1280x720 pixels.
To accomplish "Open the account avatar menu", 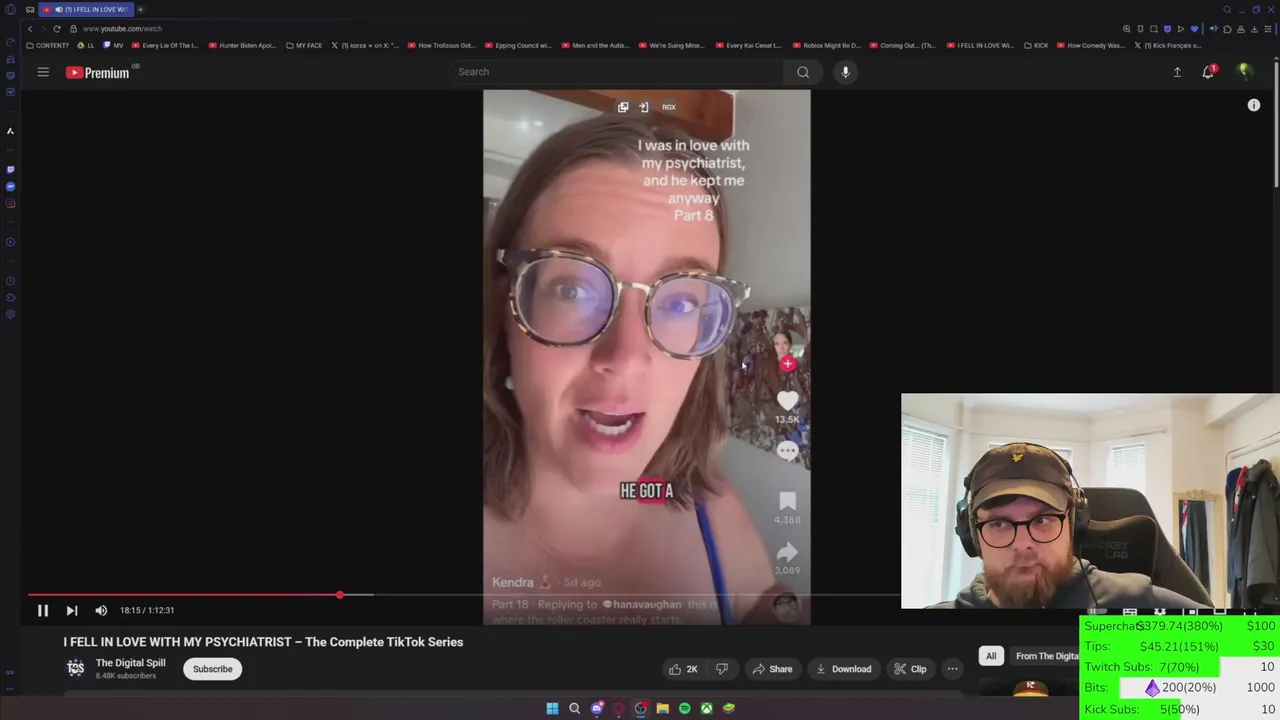I will [x=1245, y=72].
